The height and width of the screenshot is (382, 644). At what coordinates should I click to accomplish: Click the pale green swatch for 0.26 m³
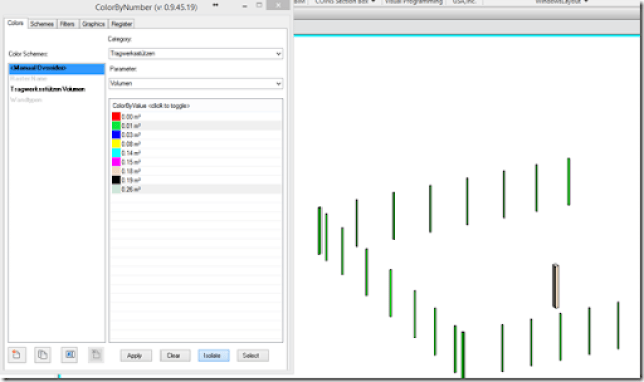116,189
